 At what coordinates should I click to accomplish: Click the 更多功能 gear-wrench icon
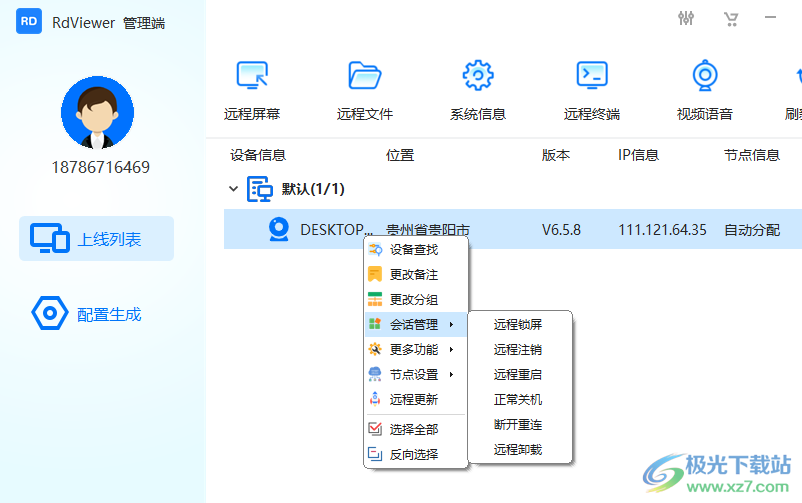[375, 349]
